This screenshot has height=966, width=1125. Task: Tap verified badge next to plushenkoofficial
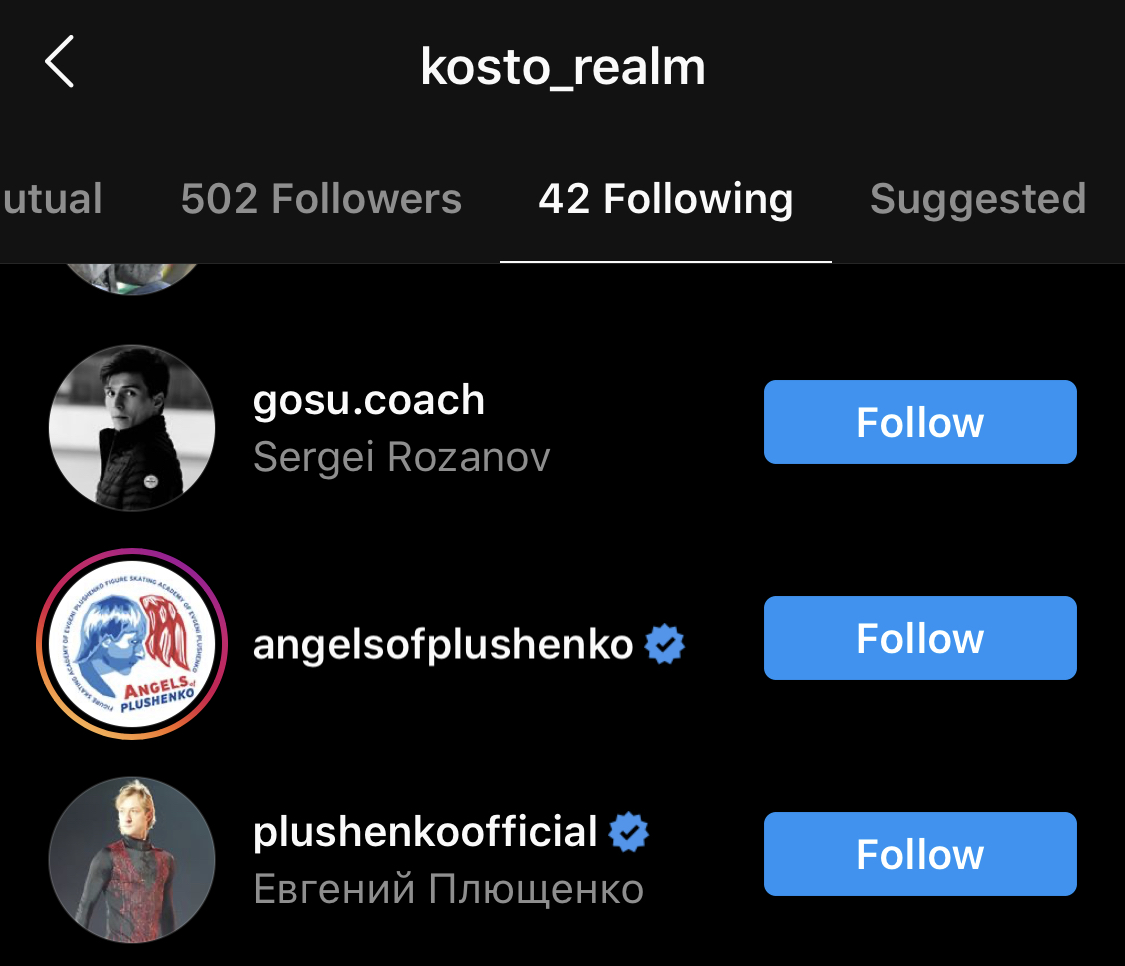pyautogui.click(x=629, y=832)
